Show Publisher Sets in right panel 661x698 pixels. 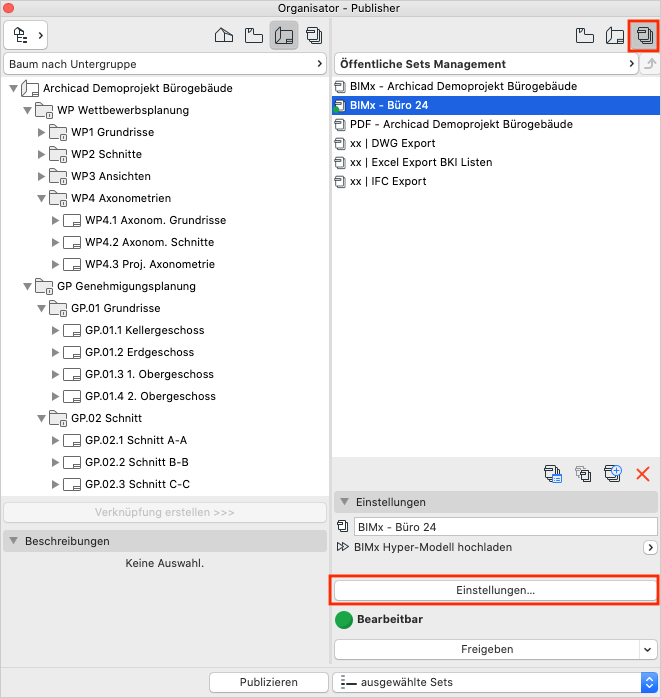(644, 35)
